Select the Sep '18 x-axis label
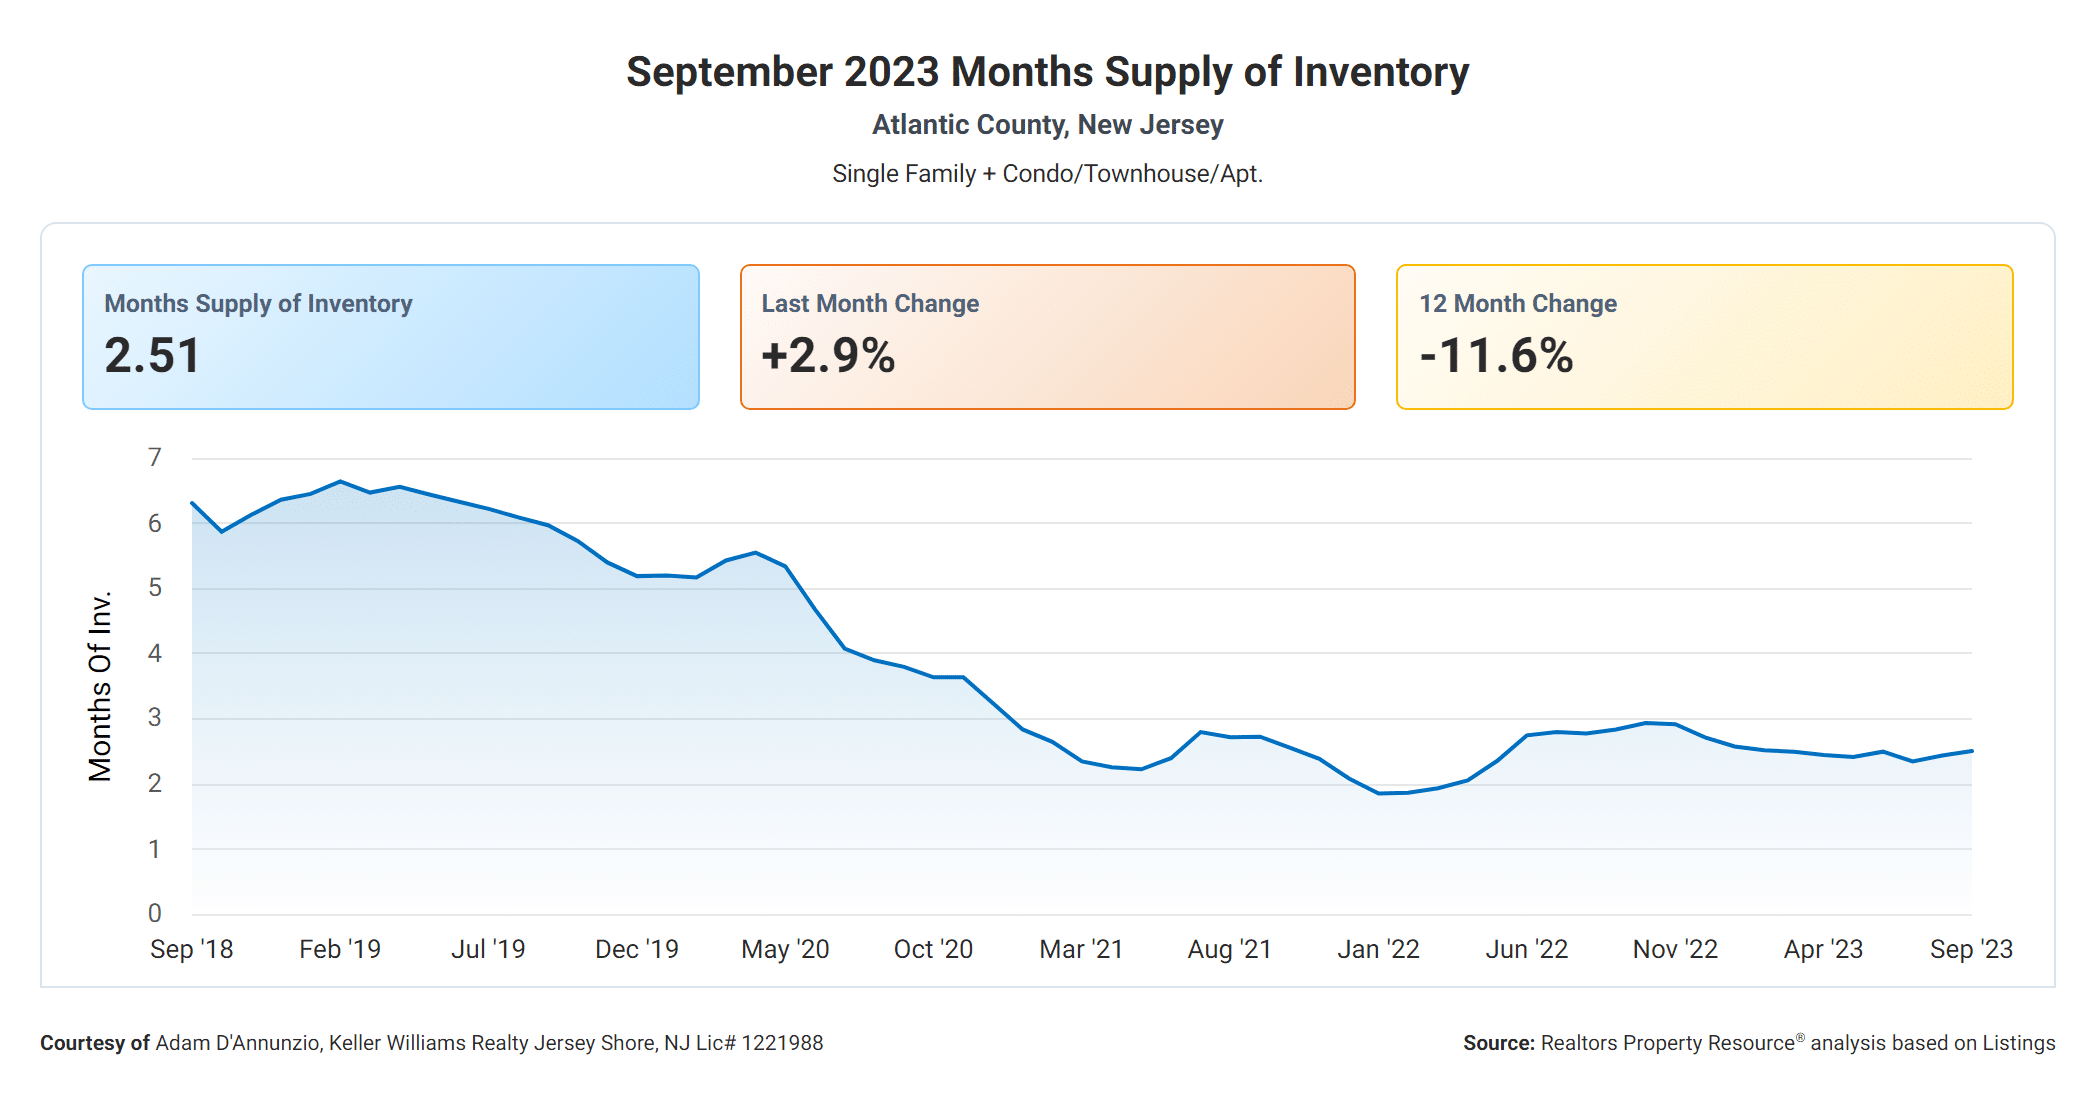2096x1100 pixels. [x=191, y=949]
